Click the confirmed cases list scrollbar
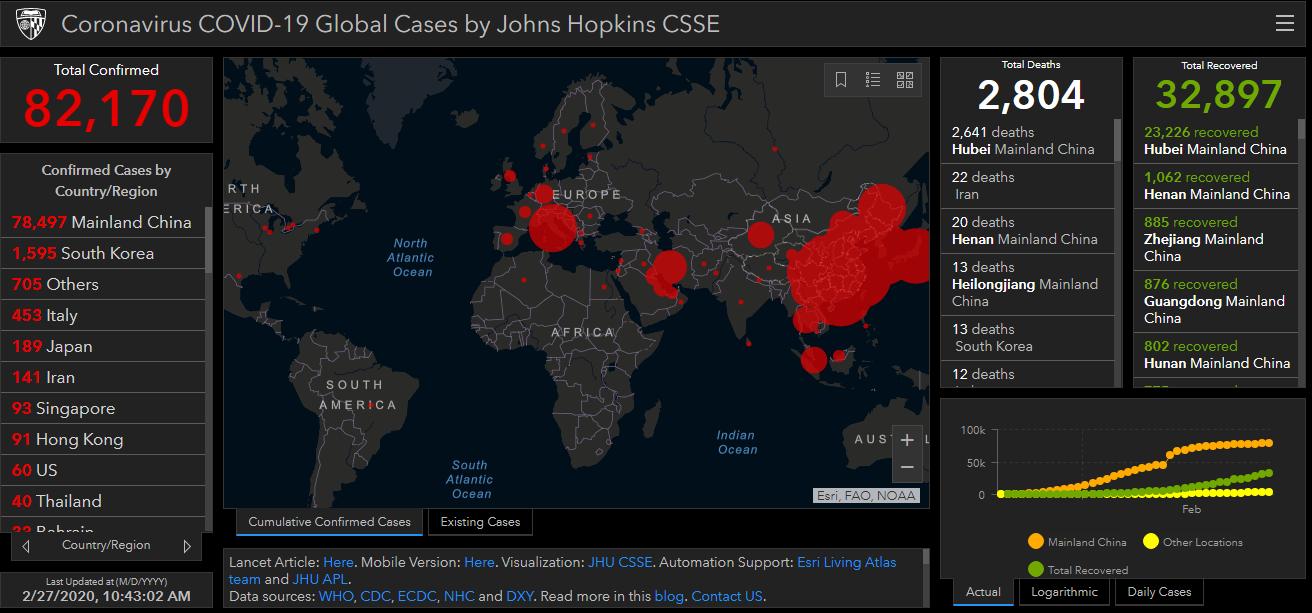1312x613 pixels. (208, 240)
